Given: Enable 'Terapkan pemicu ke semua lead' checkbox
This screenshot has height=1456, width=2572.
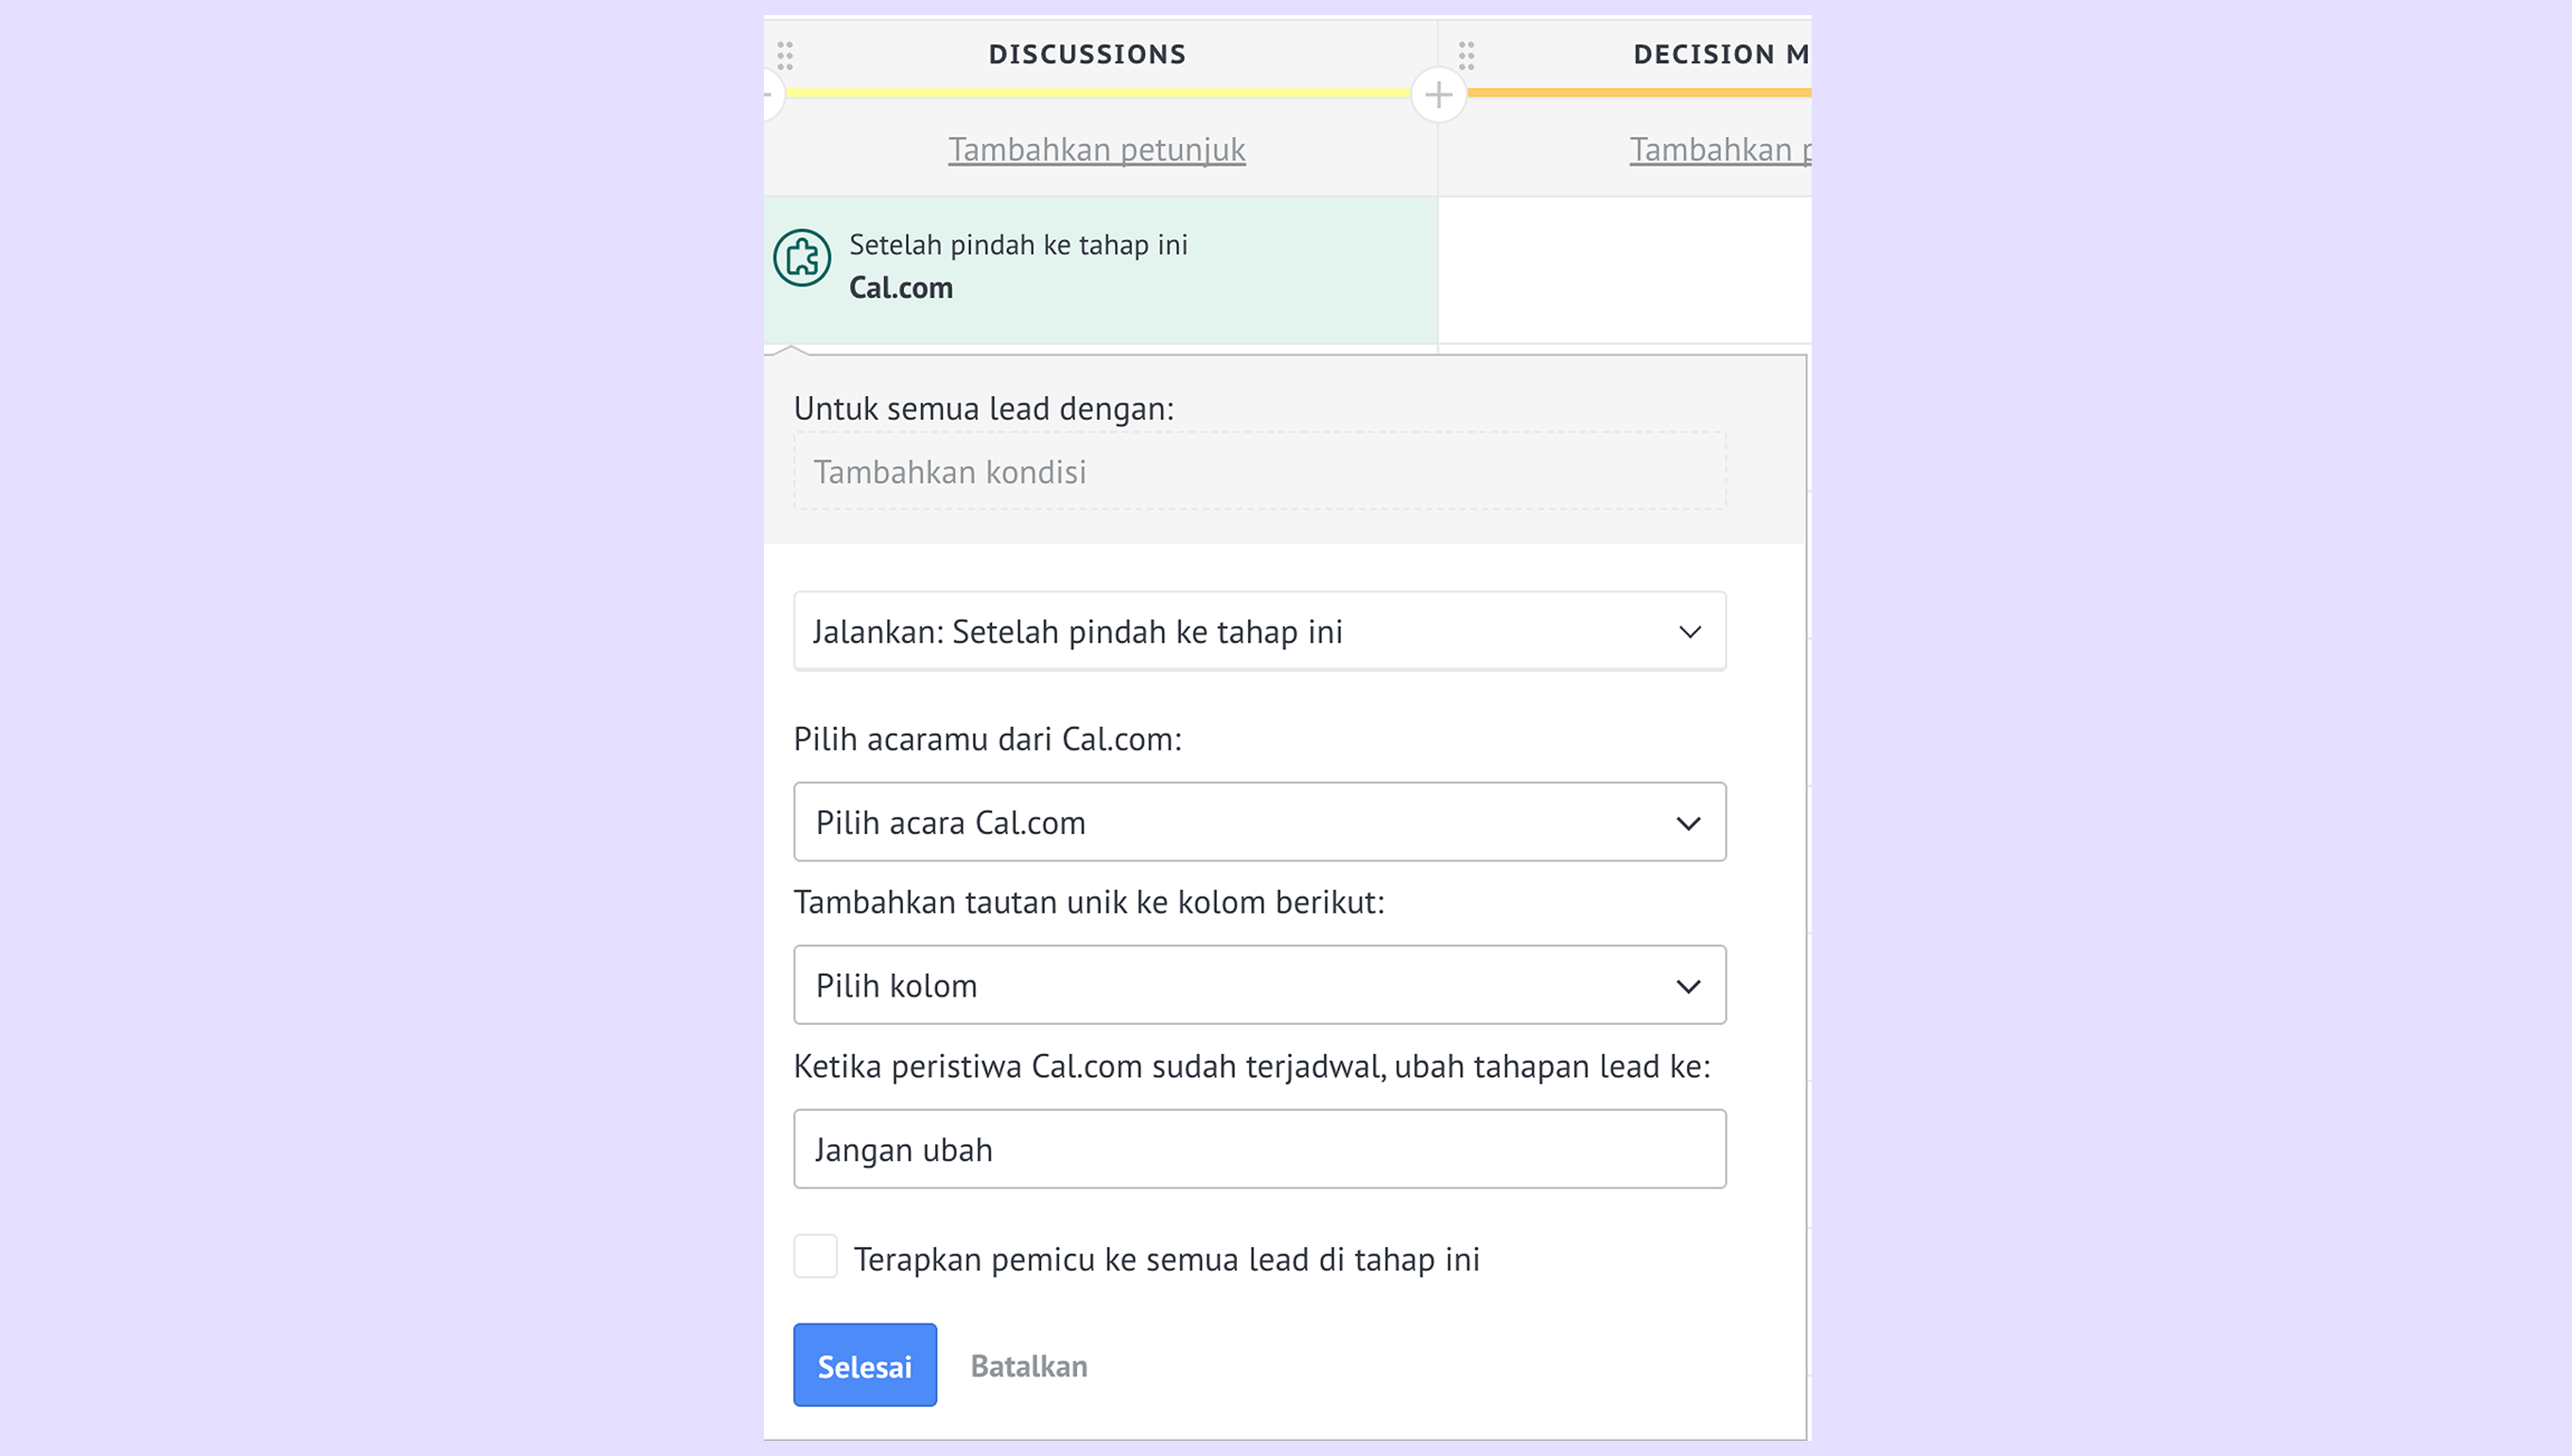Looking at the screenshot, I should click(815, 1256).
